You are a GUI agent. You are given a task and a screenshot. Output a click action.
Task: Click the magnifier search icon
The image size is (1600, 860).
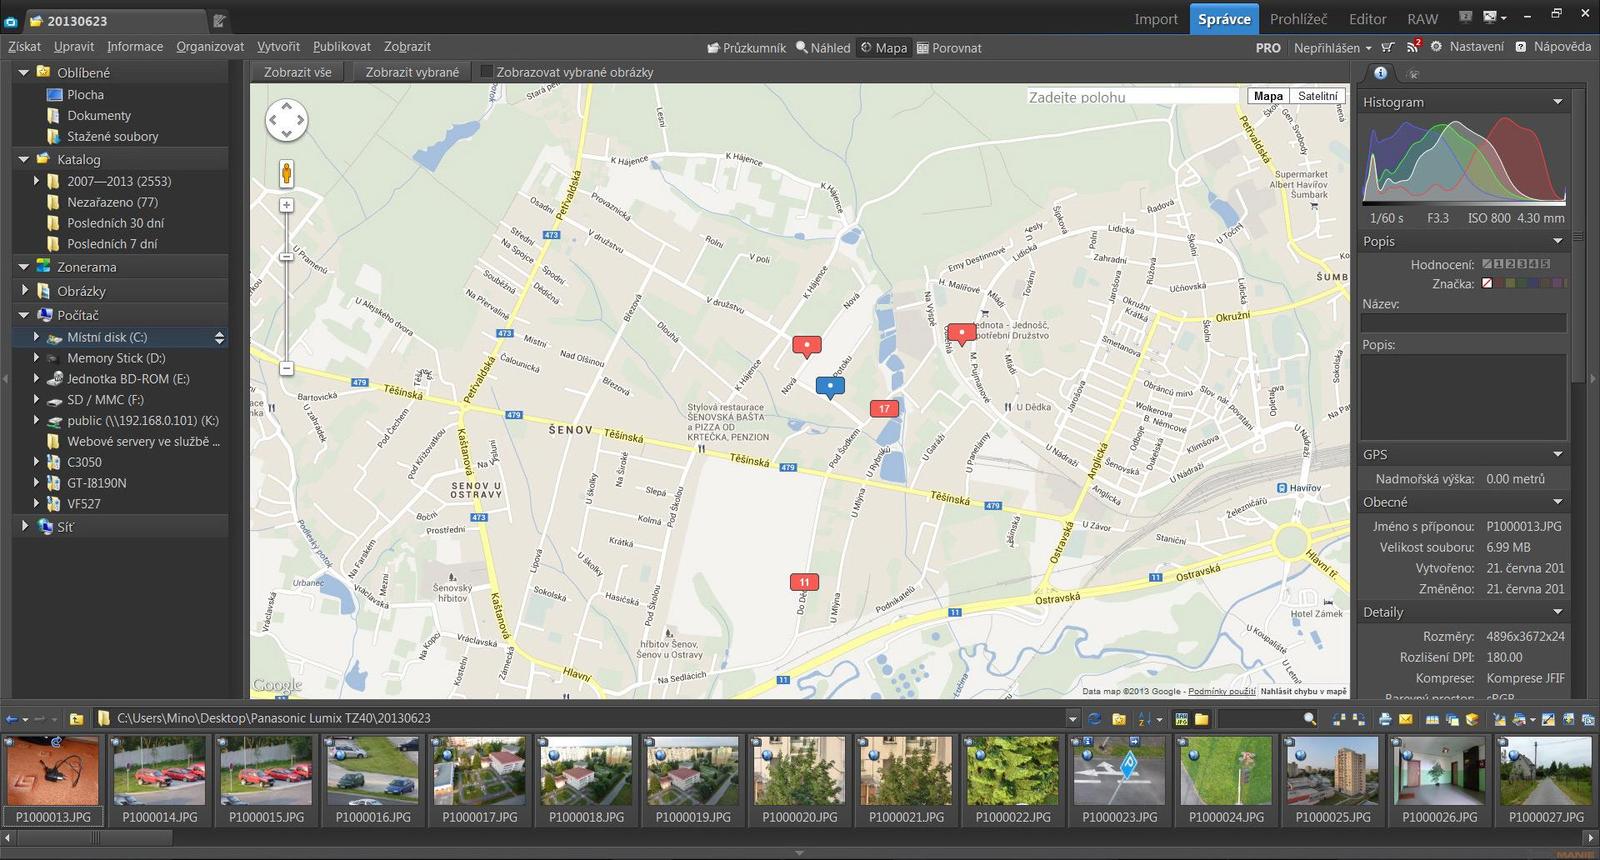1310,719
